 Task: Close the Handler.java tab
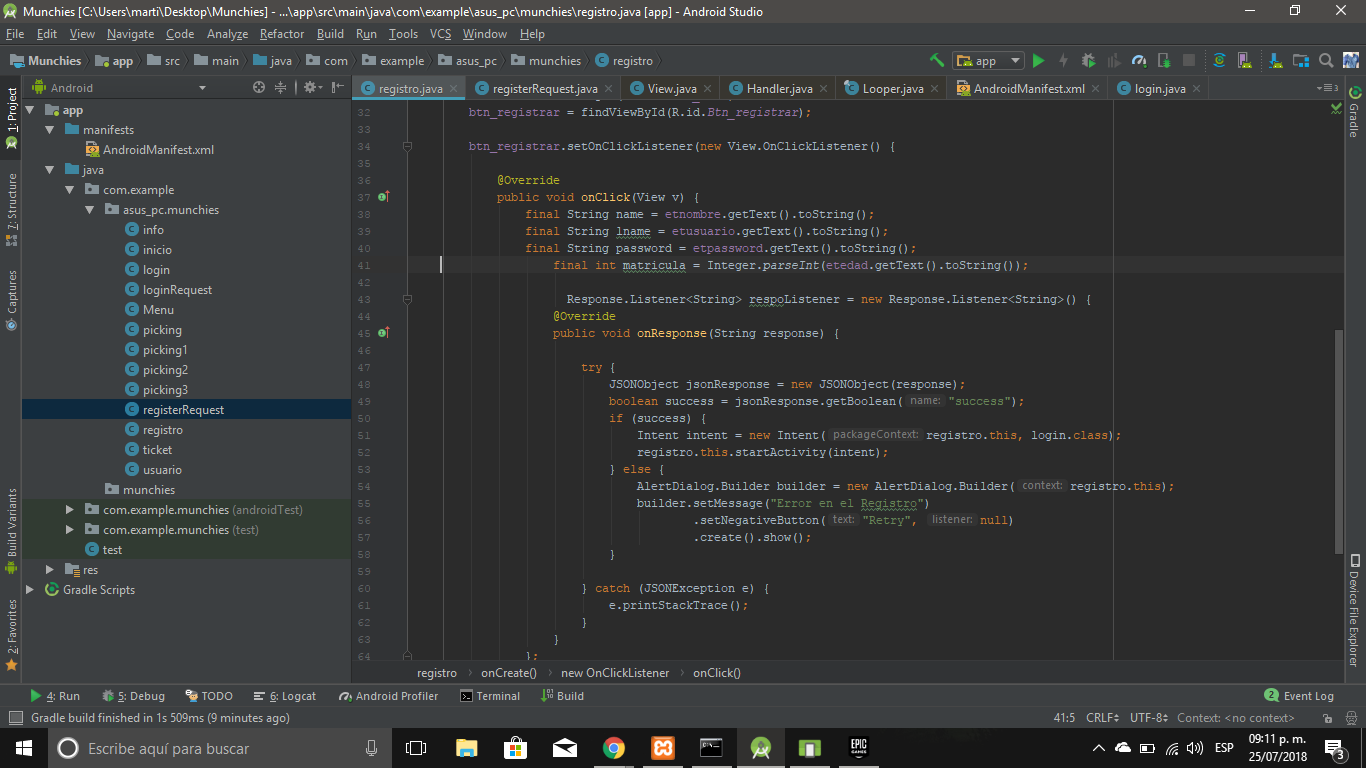pyautogui.click(x=824, y=89)
